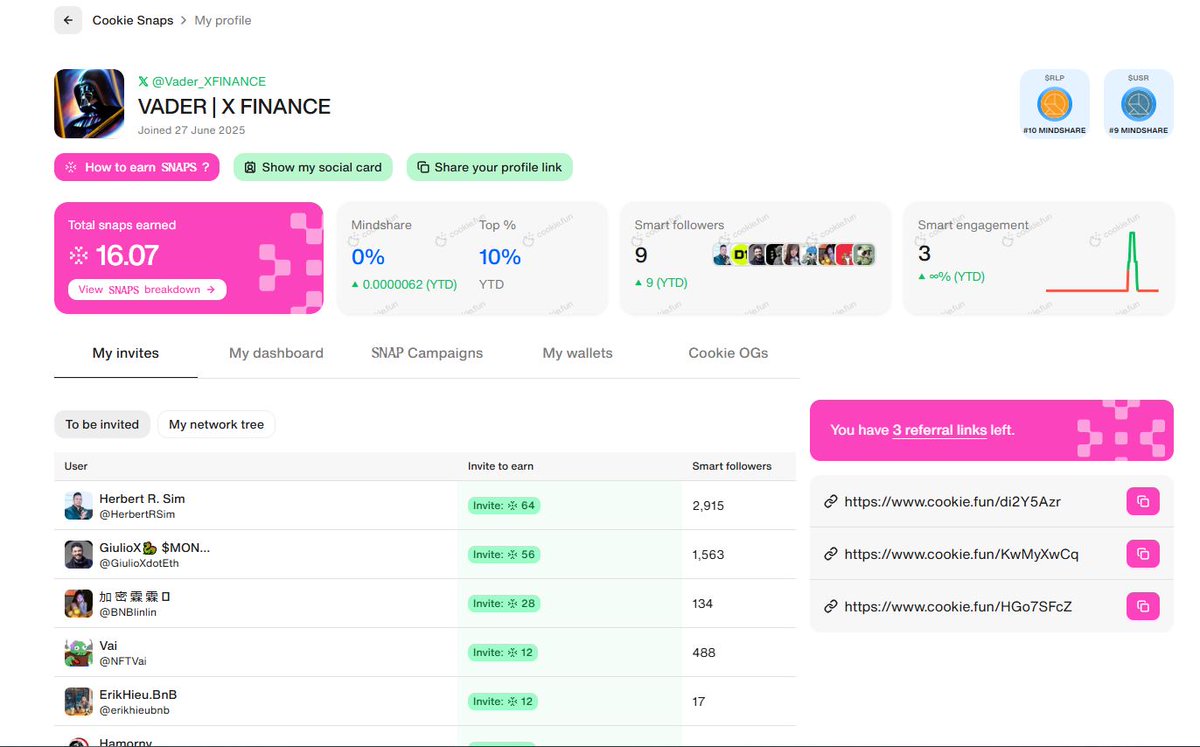Click the @erikhieubnb handle
Screen dimensions: 1200x747
point(134,710)
